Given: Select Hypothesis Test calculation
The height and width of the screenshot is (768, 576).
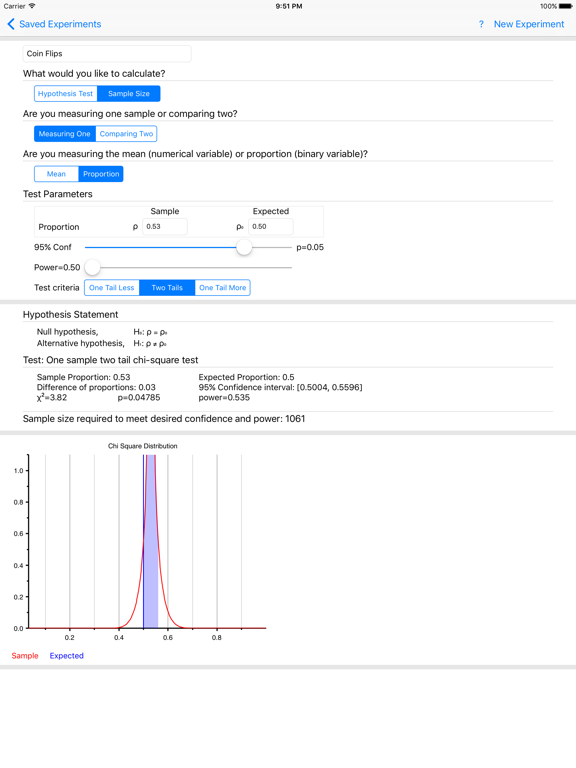Looking at the screenshot, I should coord(66,94).
